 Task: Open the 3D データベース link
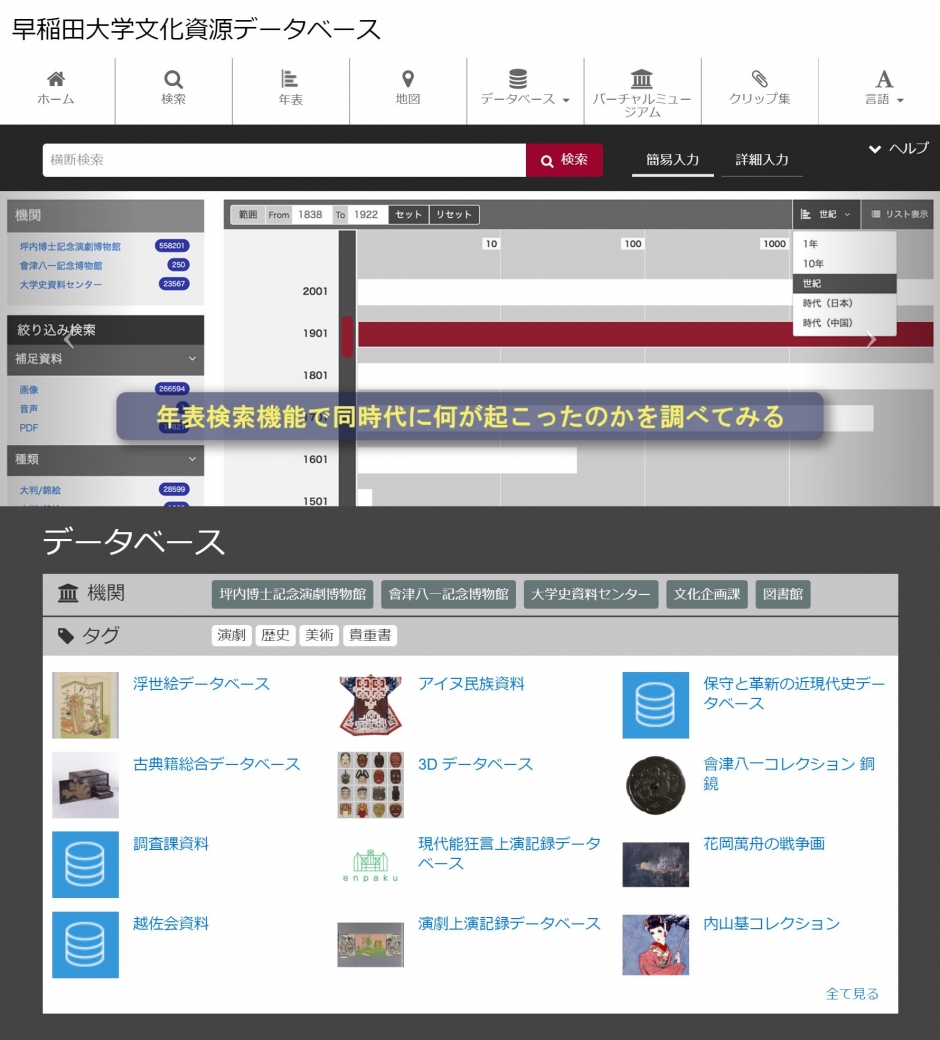tap(476, 764)
